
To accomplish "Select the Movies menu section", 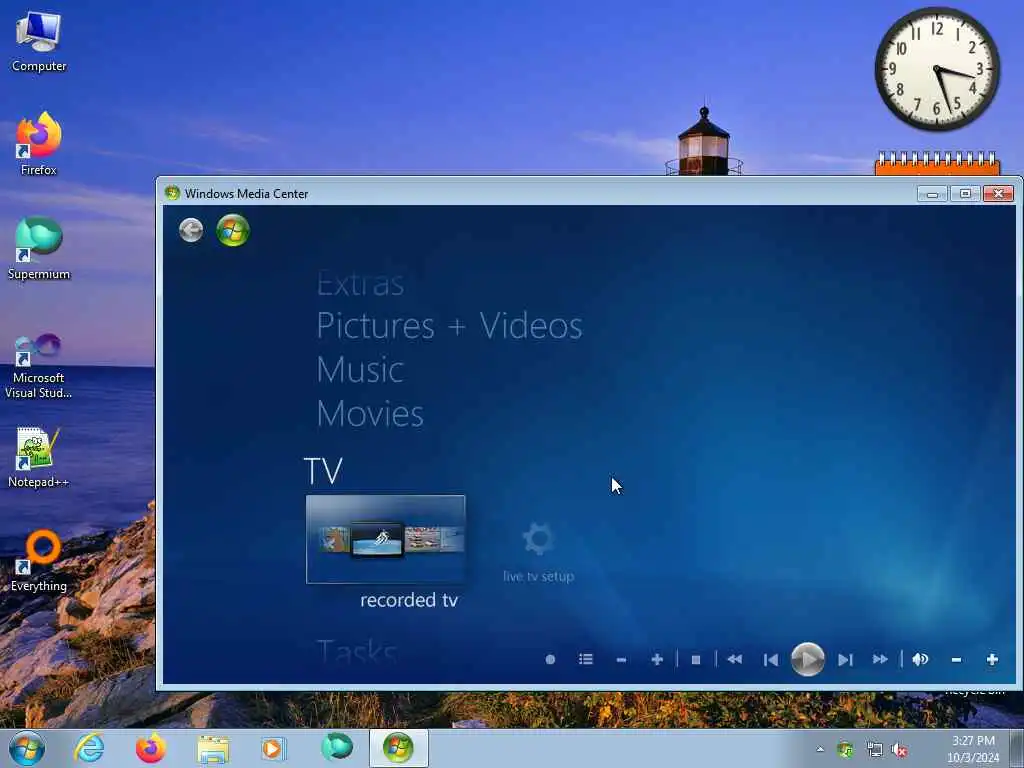I will click(x=370, y=413).
